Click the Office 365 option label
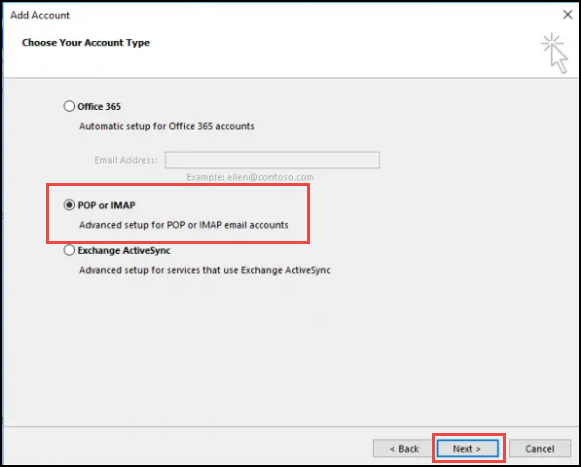 coord(99,107)
